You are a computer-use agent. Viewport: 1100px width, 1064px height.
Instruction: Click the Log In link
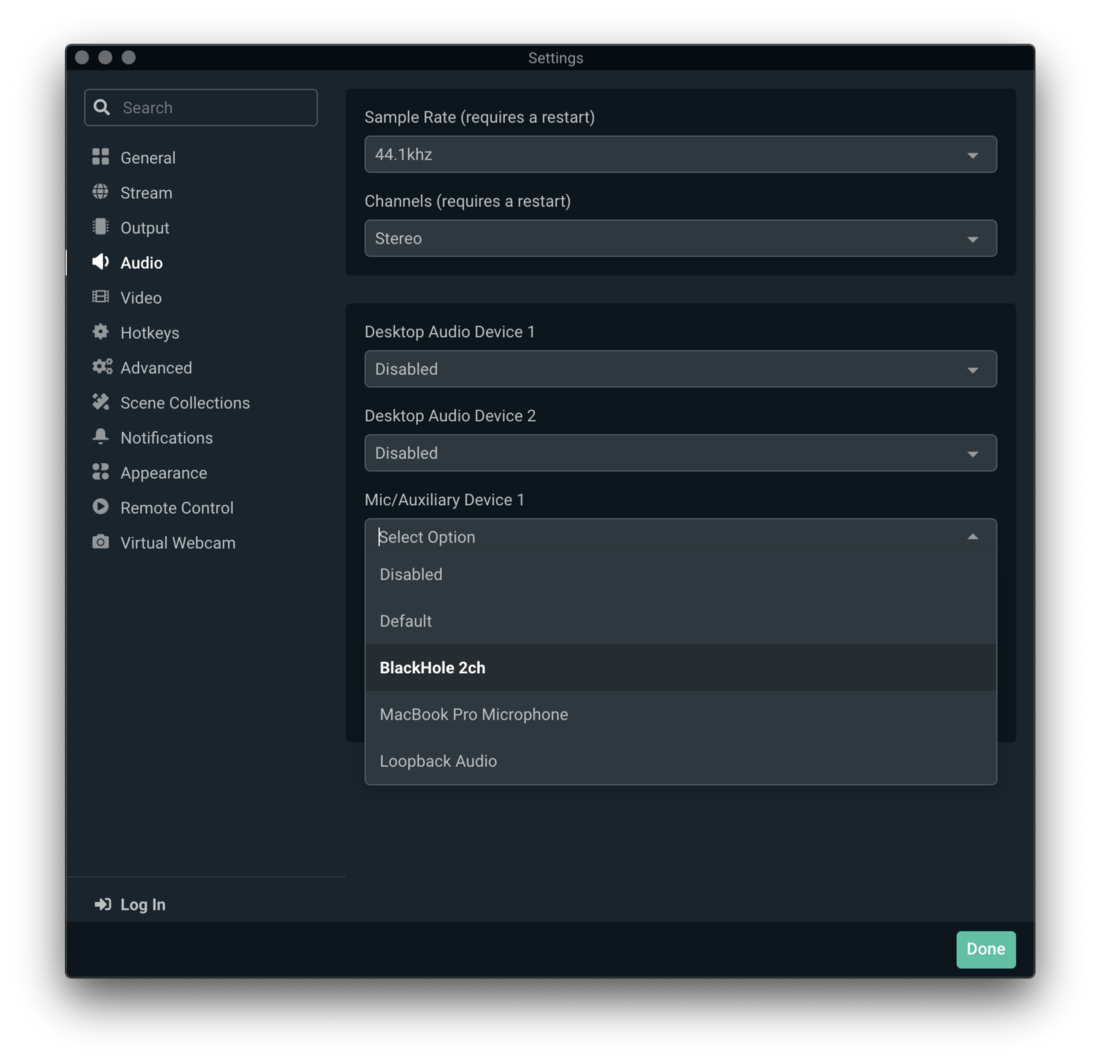[x=143, y=905]
